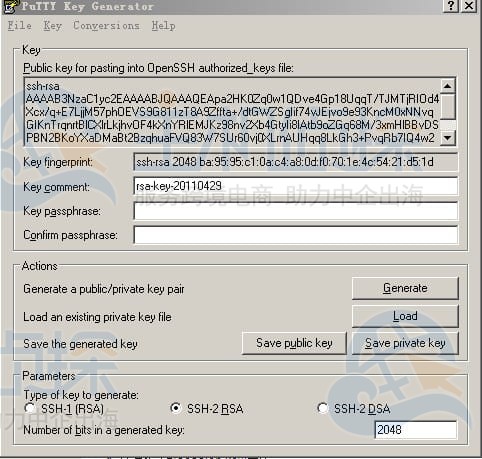482x459 pixels.
Task: Click 'Public key for pasting into OpenSSH' label
Action: coord(158,68)
